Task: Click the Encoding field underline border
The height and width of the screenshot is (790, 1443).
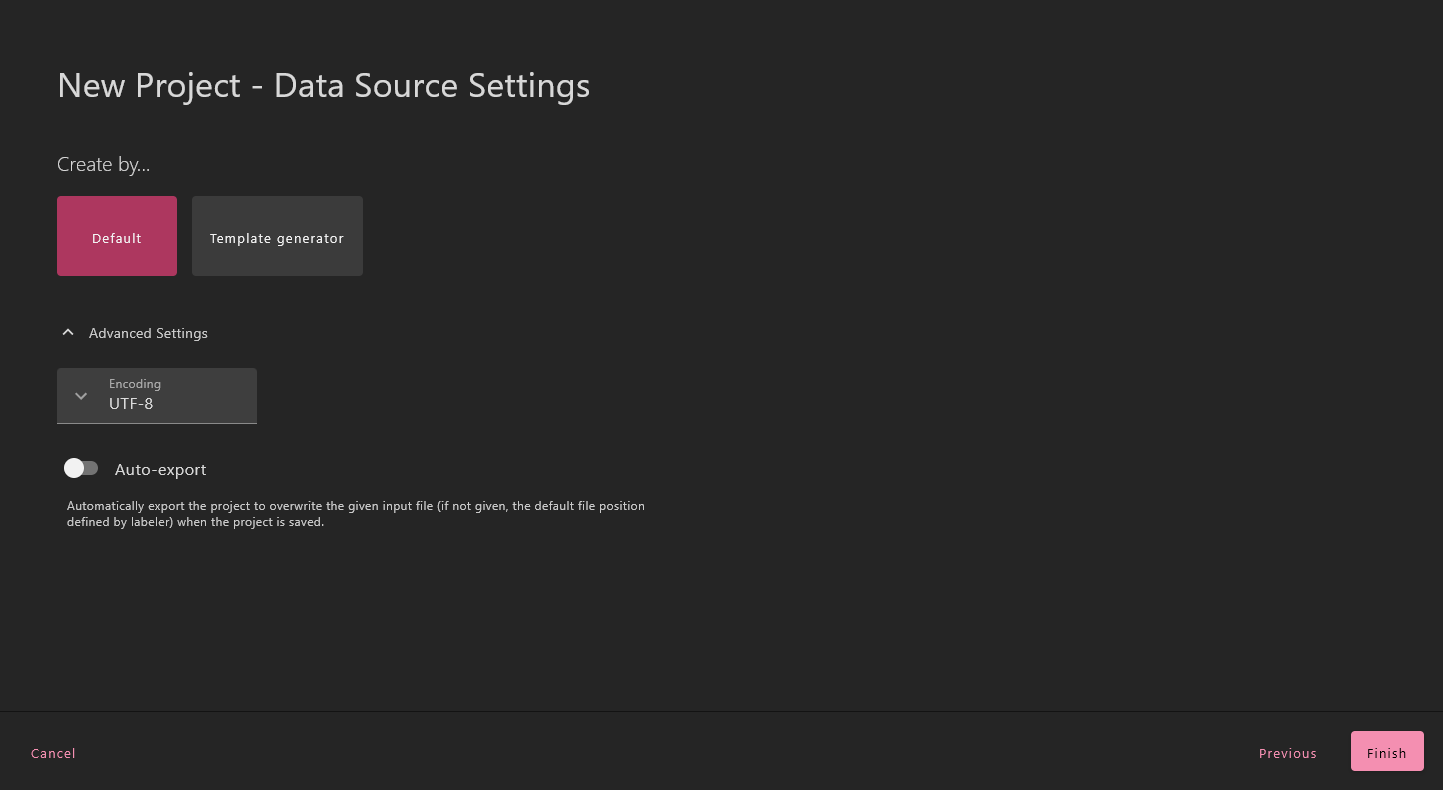Action: pos(157,423)
